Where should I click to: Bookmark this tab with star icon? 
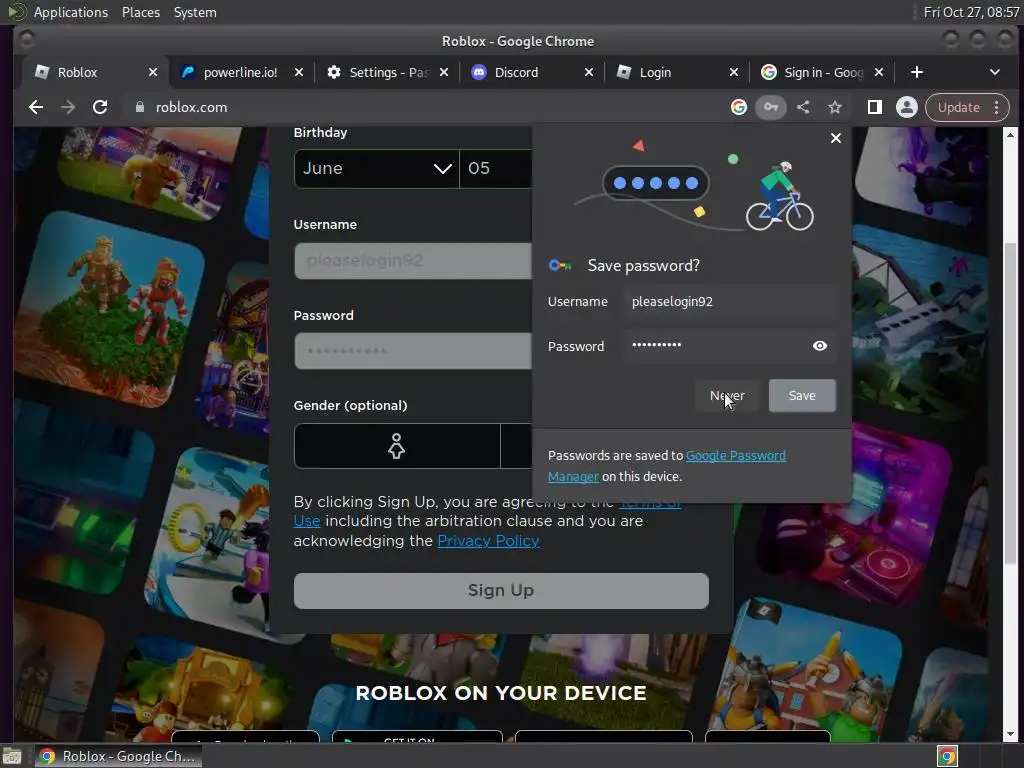[x=835, y=107]
